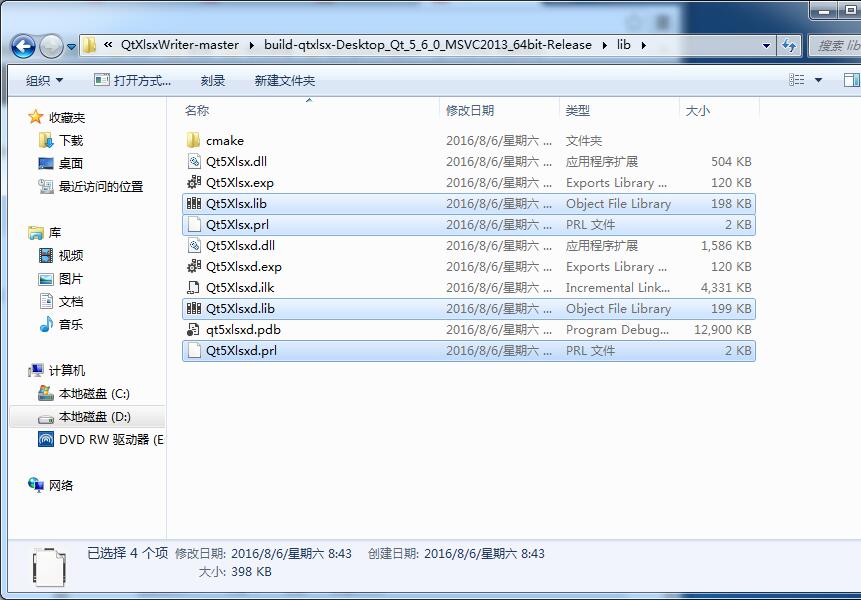The image size is (861, 600).
Task: Select the cmake folder icon
Action: tap(193, 140)
